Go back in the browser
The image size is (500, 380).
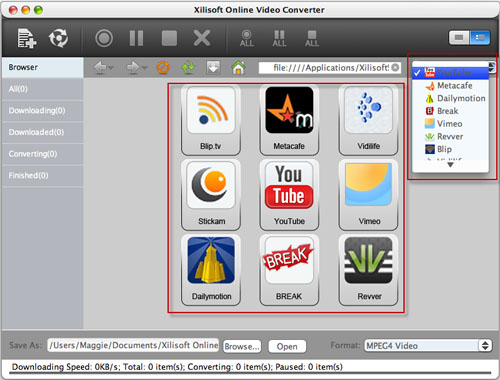[100, 68]
